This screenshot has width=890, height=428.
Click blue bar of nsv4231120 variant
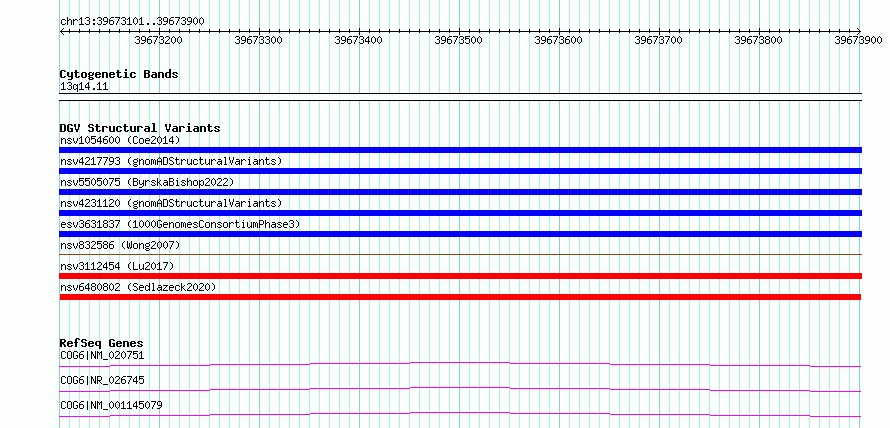pyautogui.click(x=461, y=213)
